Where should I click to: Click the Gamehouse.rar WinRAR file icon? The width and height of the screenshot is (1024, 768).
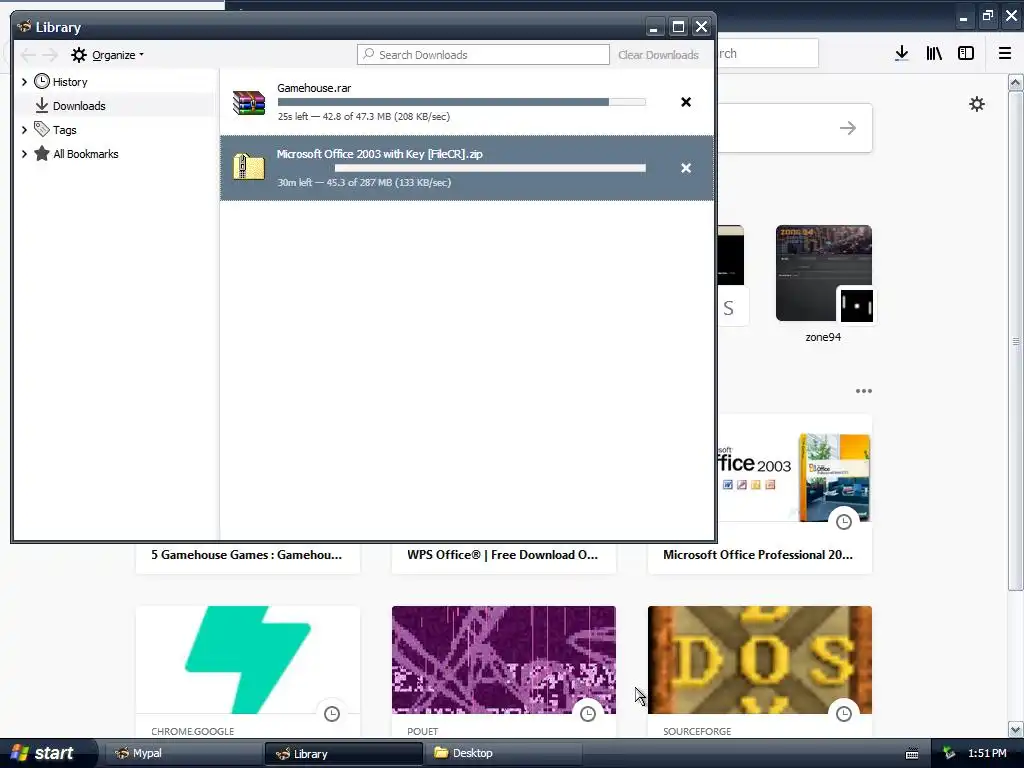click(249, 103)
